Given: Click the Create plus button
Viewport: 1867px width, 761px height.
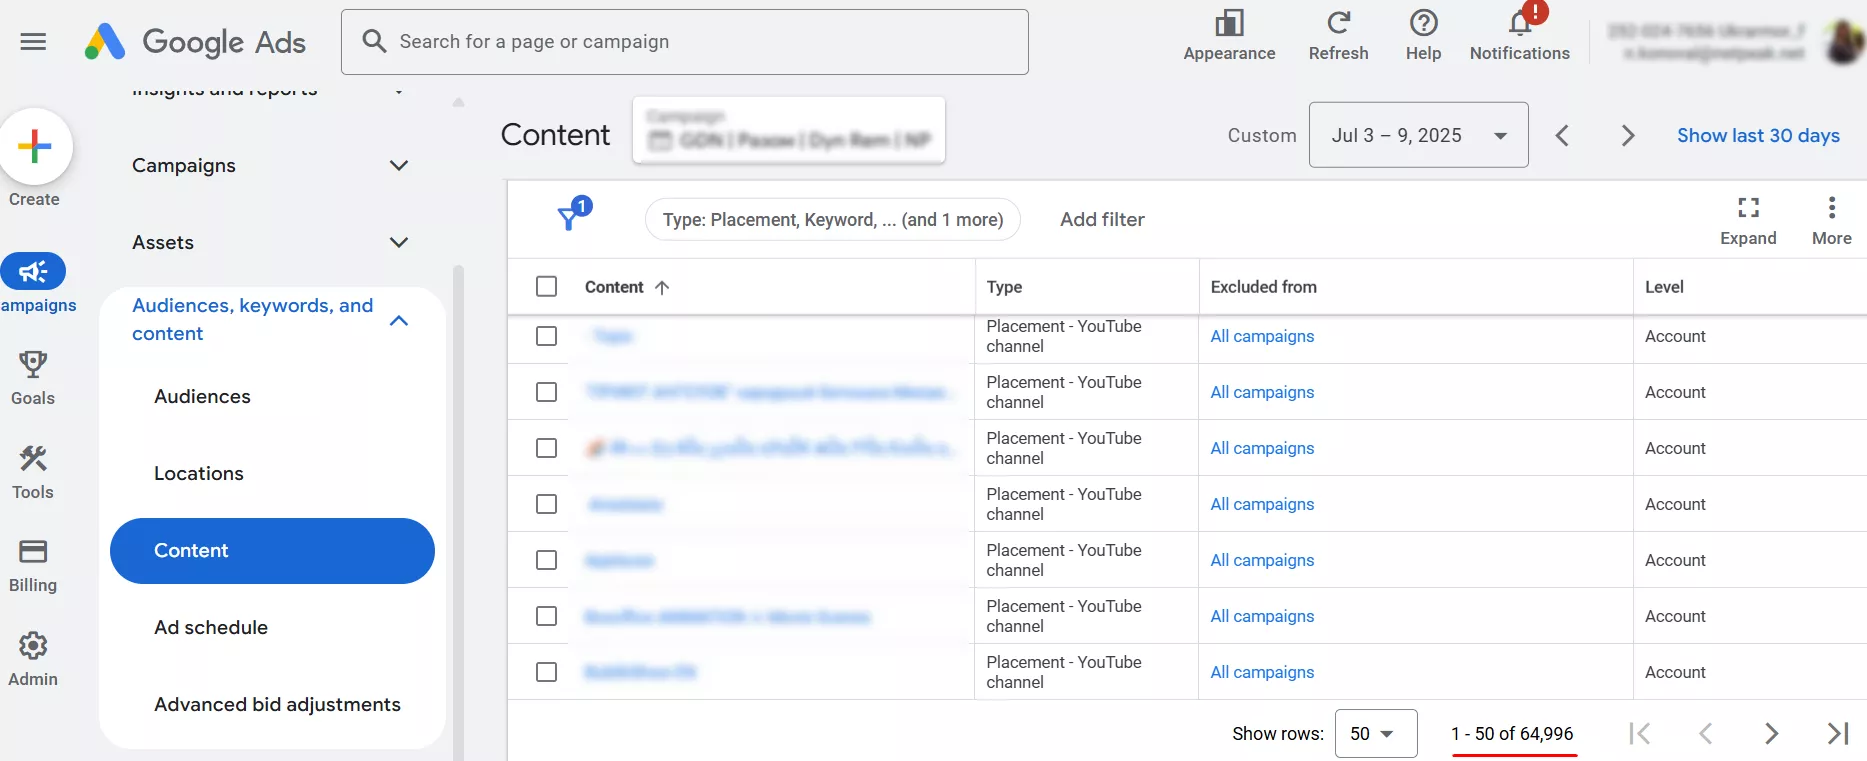Looking at the screenshot, I should click(x=35, y=146).
